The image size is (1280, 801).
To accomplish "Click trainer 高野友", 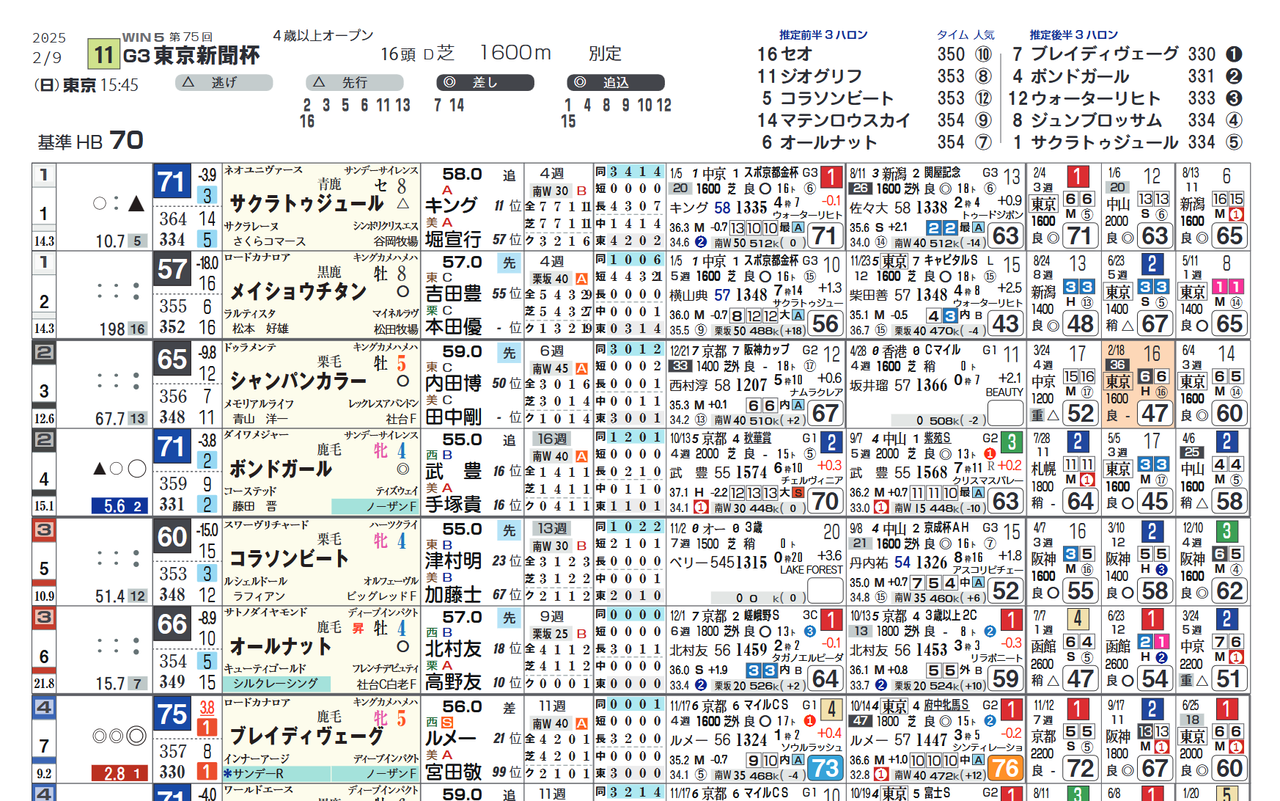I will [x=453, y=682].
